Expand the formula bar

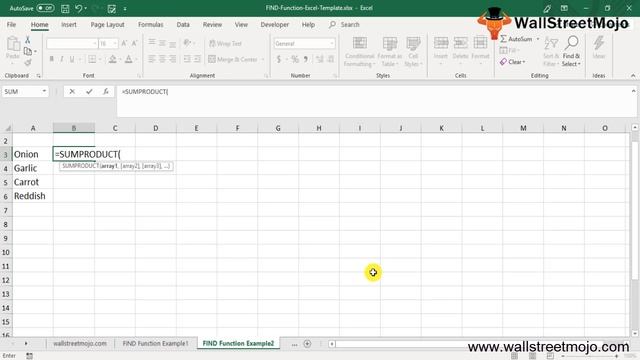(633, 91)
